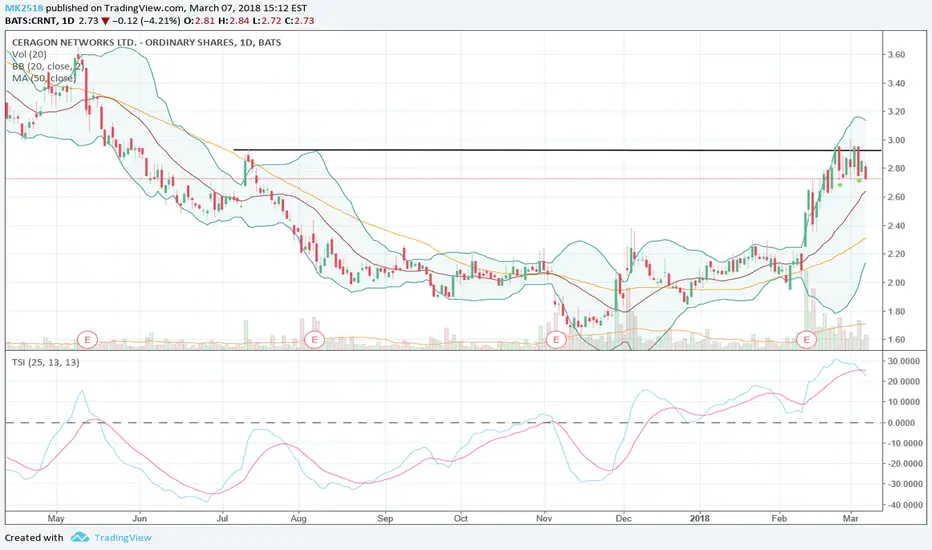Click the 2018 date axis label
Image resolution: width=932 pixels, height=550 pixels.
[x=700, y=518]
